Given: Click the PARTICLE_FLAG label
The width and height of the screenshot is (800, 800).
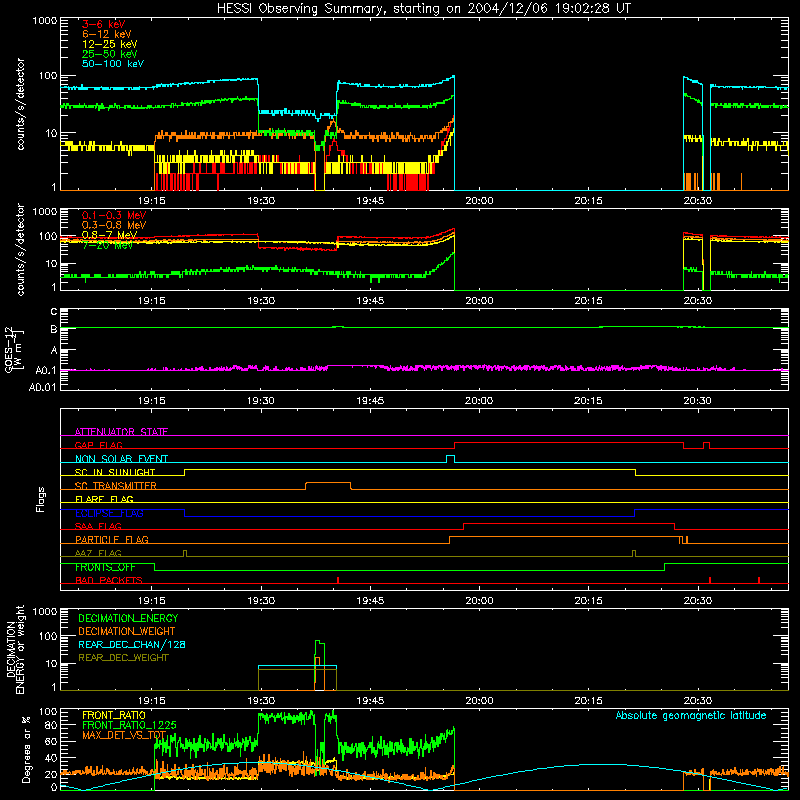Looking at the screenshot, I should click(112, 539).
